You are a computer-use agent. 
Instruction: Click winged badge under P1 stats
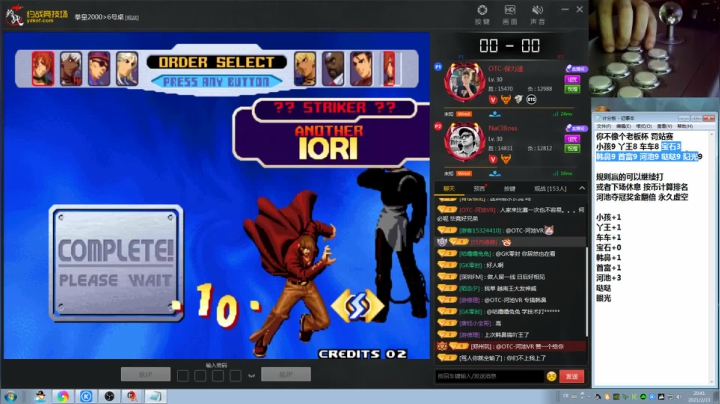(518, 100)
